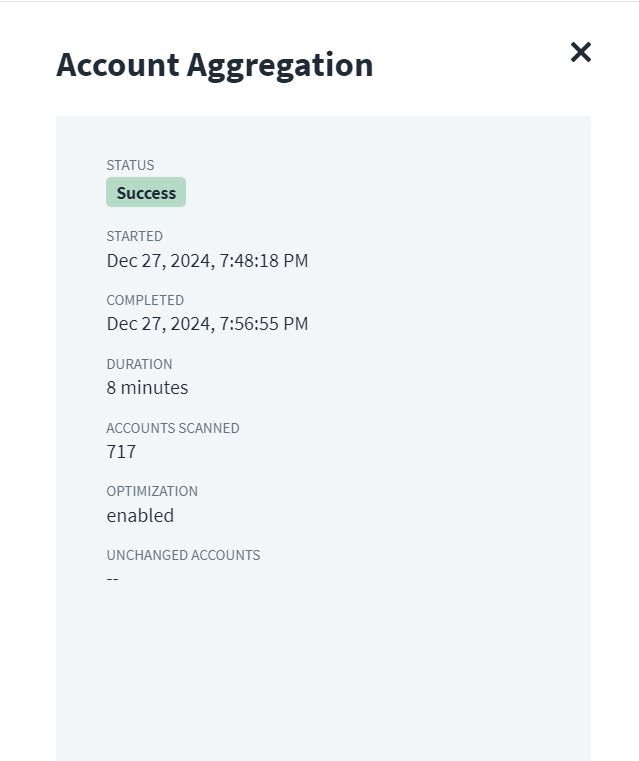Close the Account Aggregation panel
The image size is (639, 761).
pos(581,52)
